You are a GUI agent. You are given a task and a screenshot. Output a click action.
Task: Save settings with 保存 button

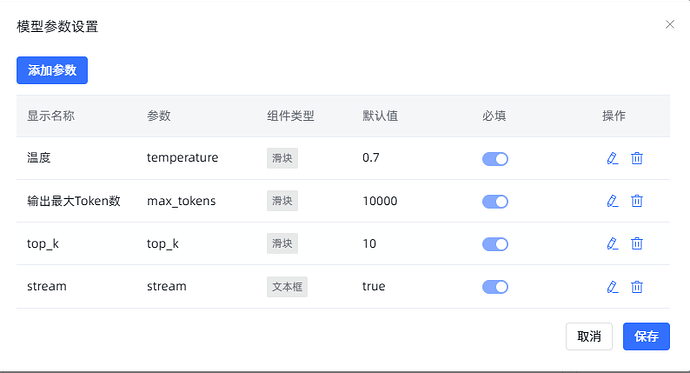click(646, 336)
